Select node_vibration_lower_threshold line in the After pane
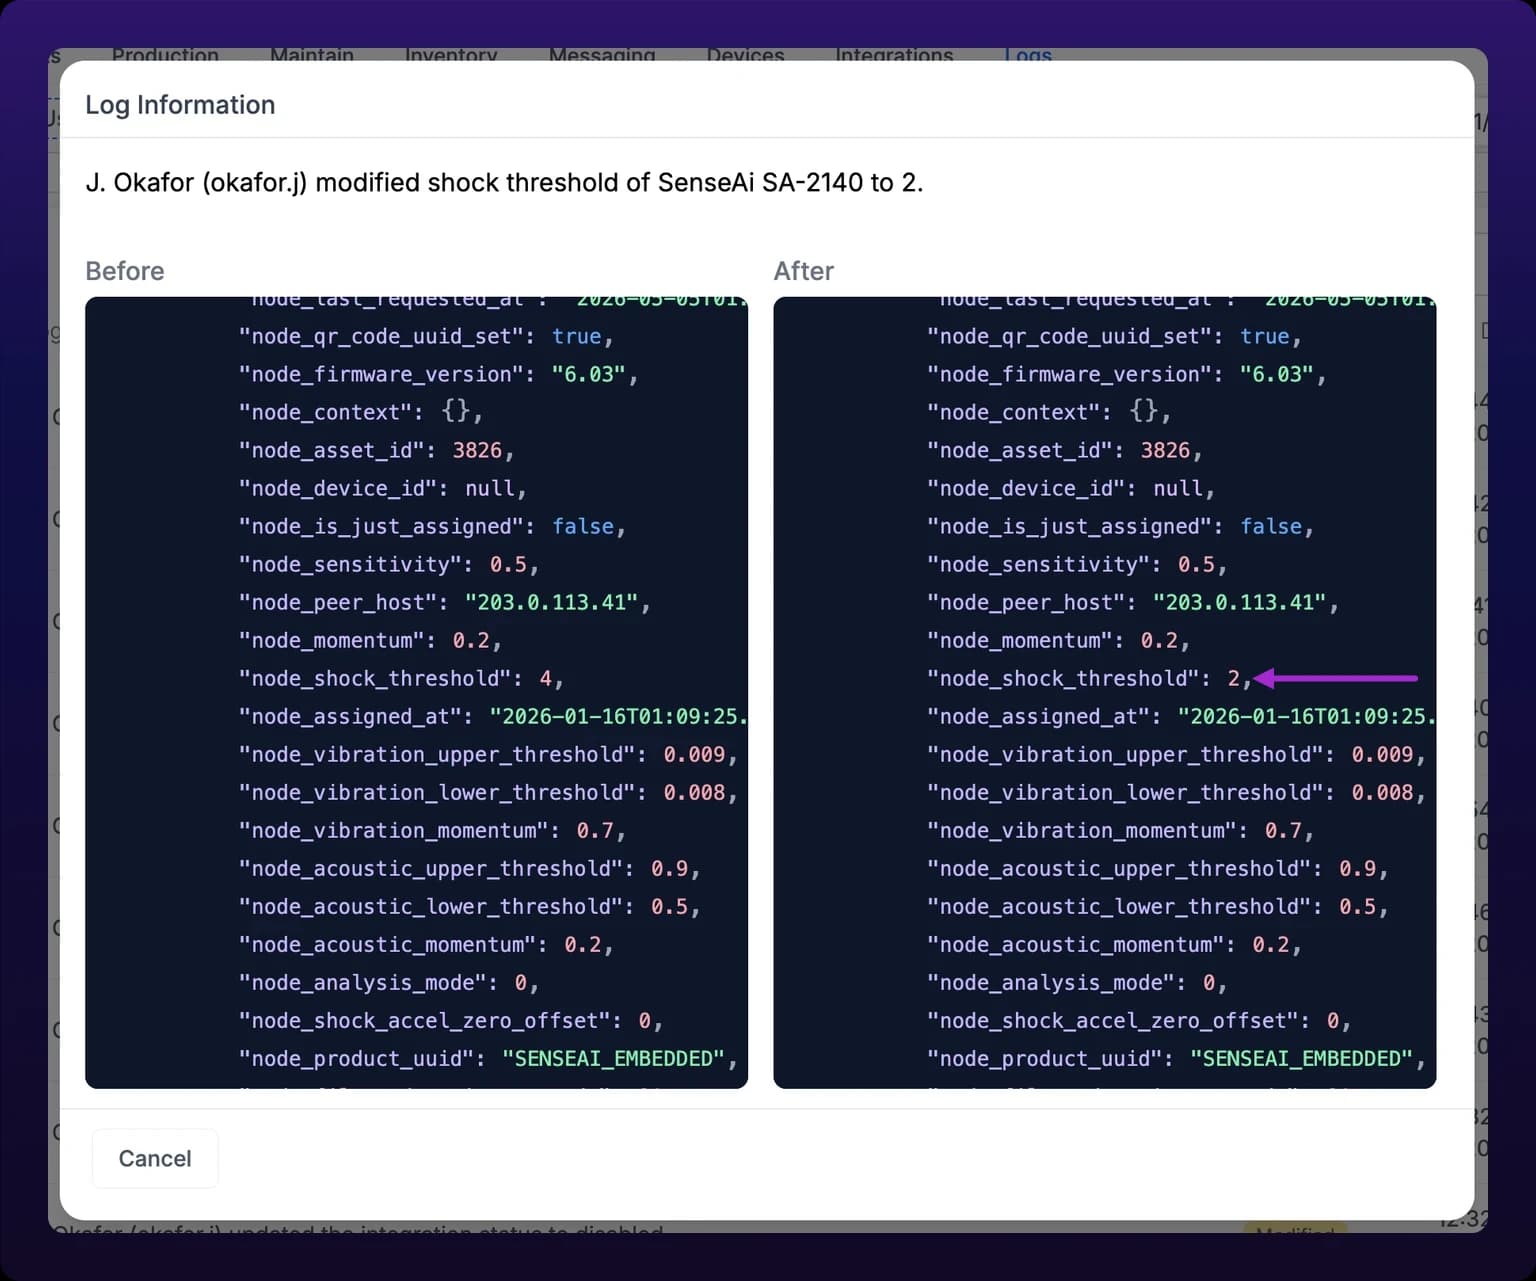The image size is (1536, 1281). tap(1176, 793)
